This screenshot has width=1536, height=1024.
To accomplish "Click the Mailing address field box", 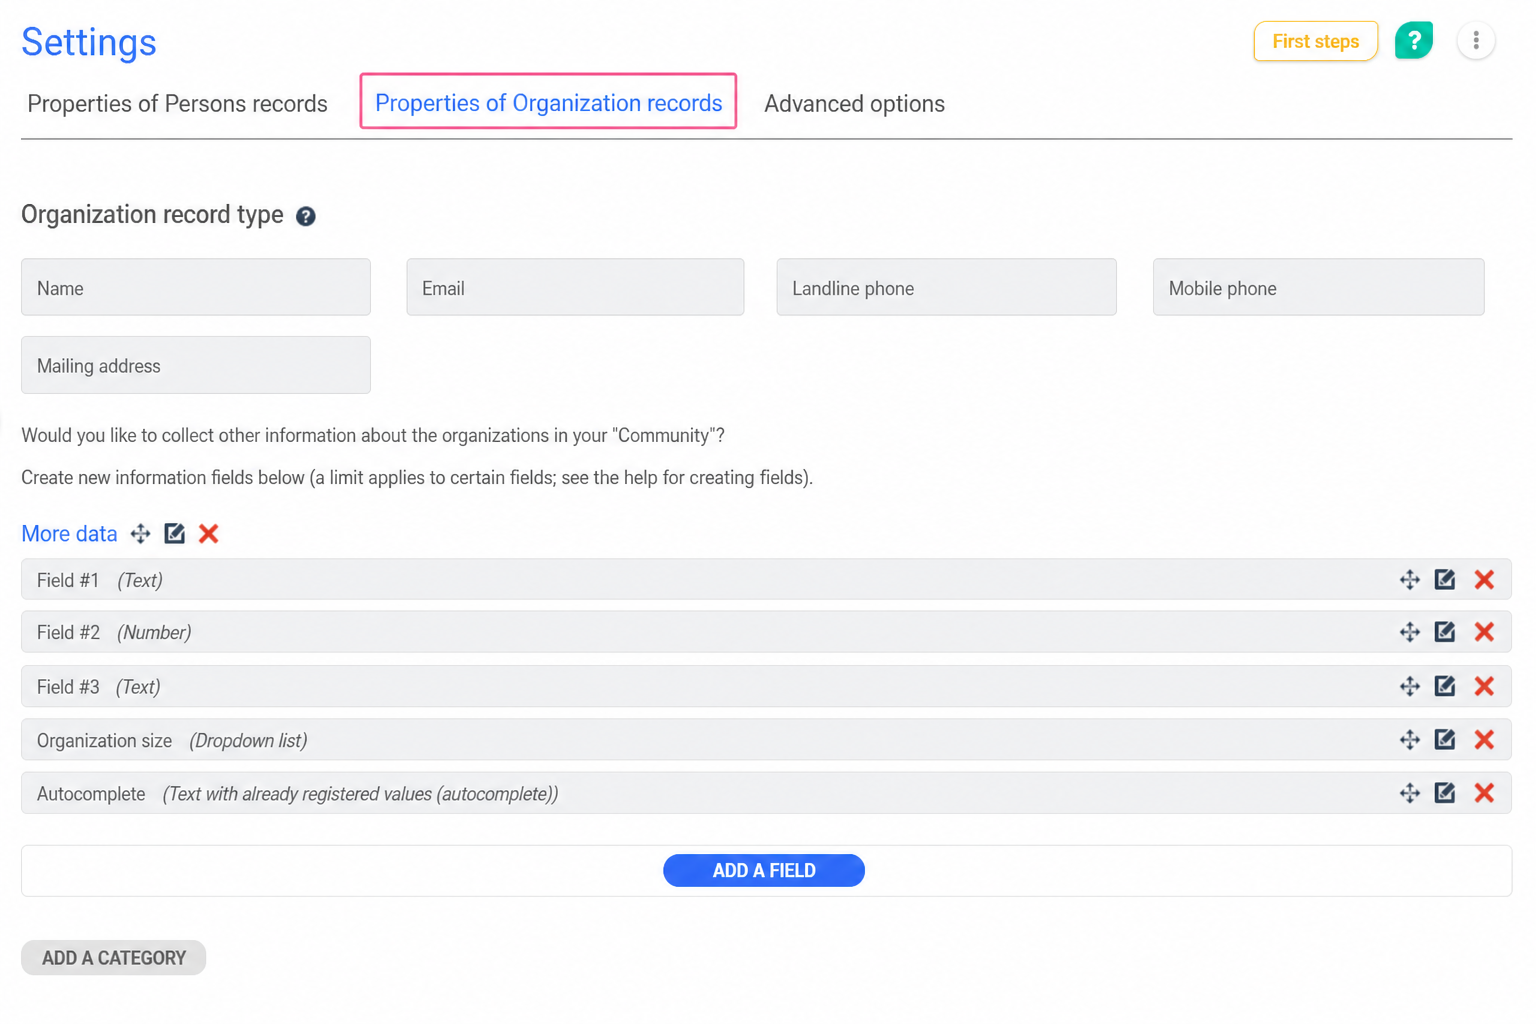I will click(196, 365).
